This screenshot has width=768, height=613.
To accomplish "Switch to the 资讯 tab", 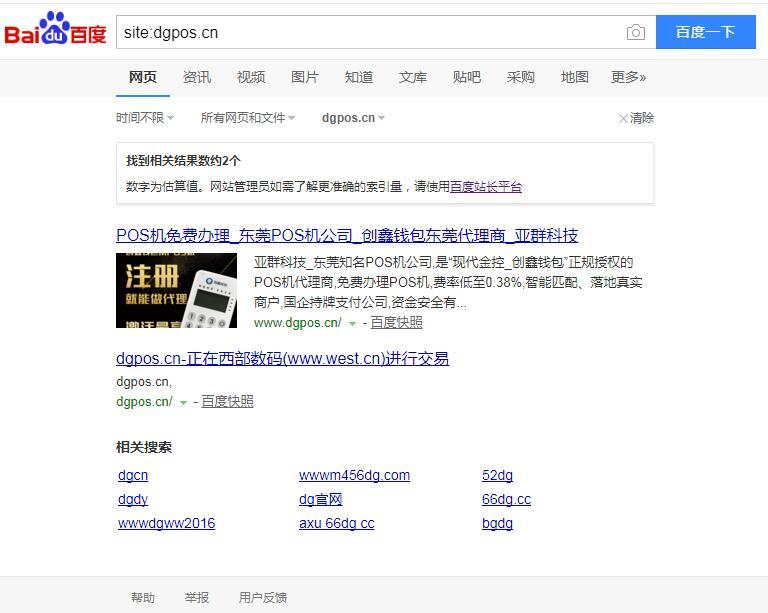I will click(x=197, y=77).
